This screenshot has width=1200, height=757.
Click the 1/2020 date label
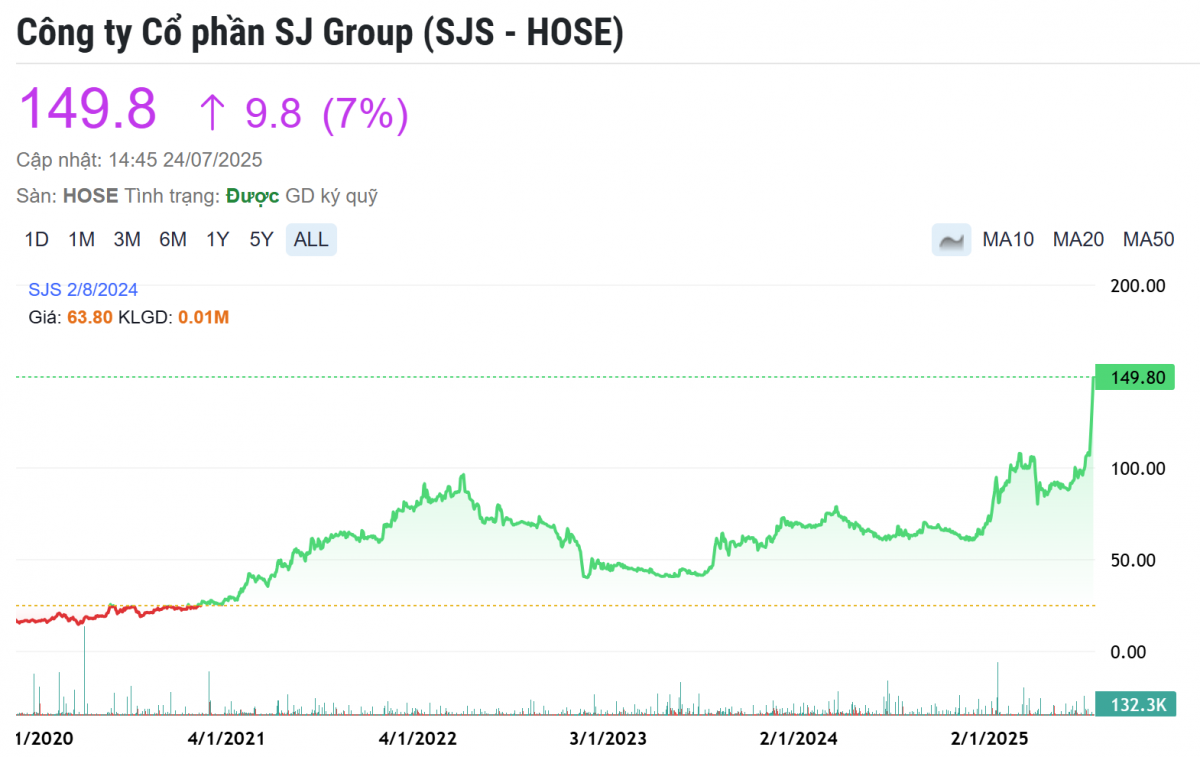click(x=45, y=739)
